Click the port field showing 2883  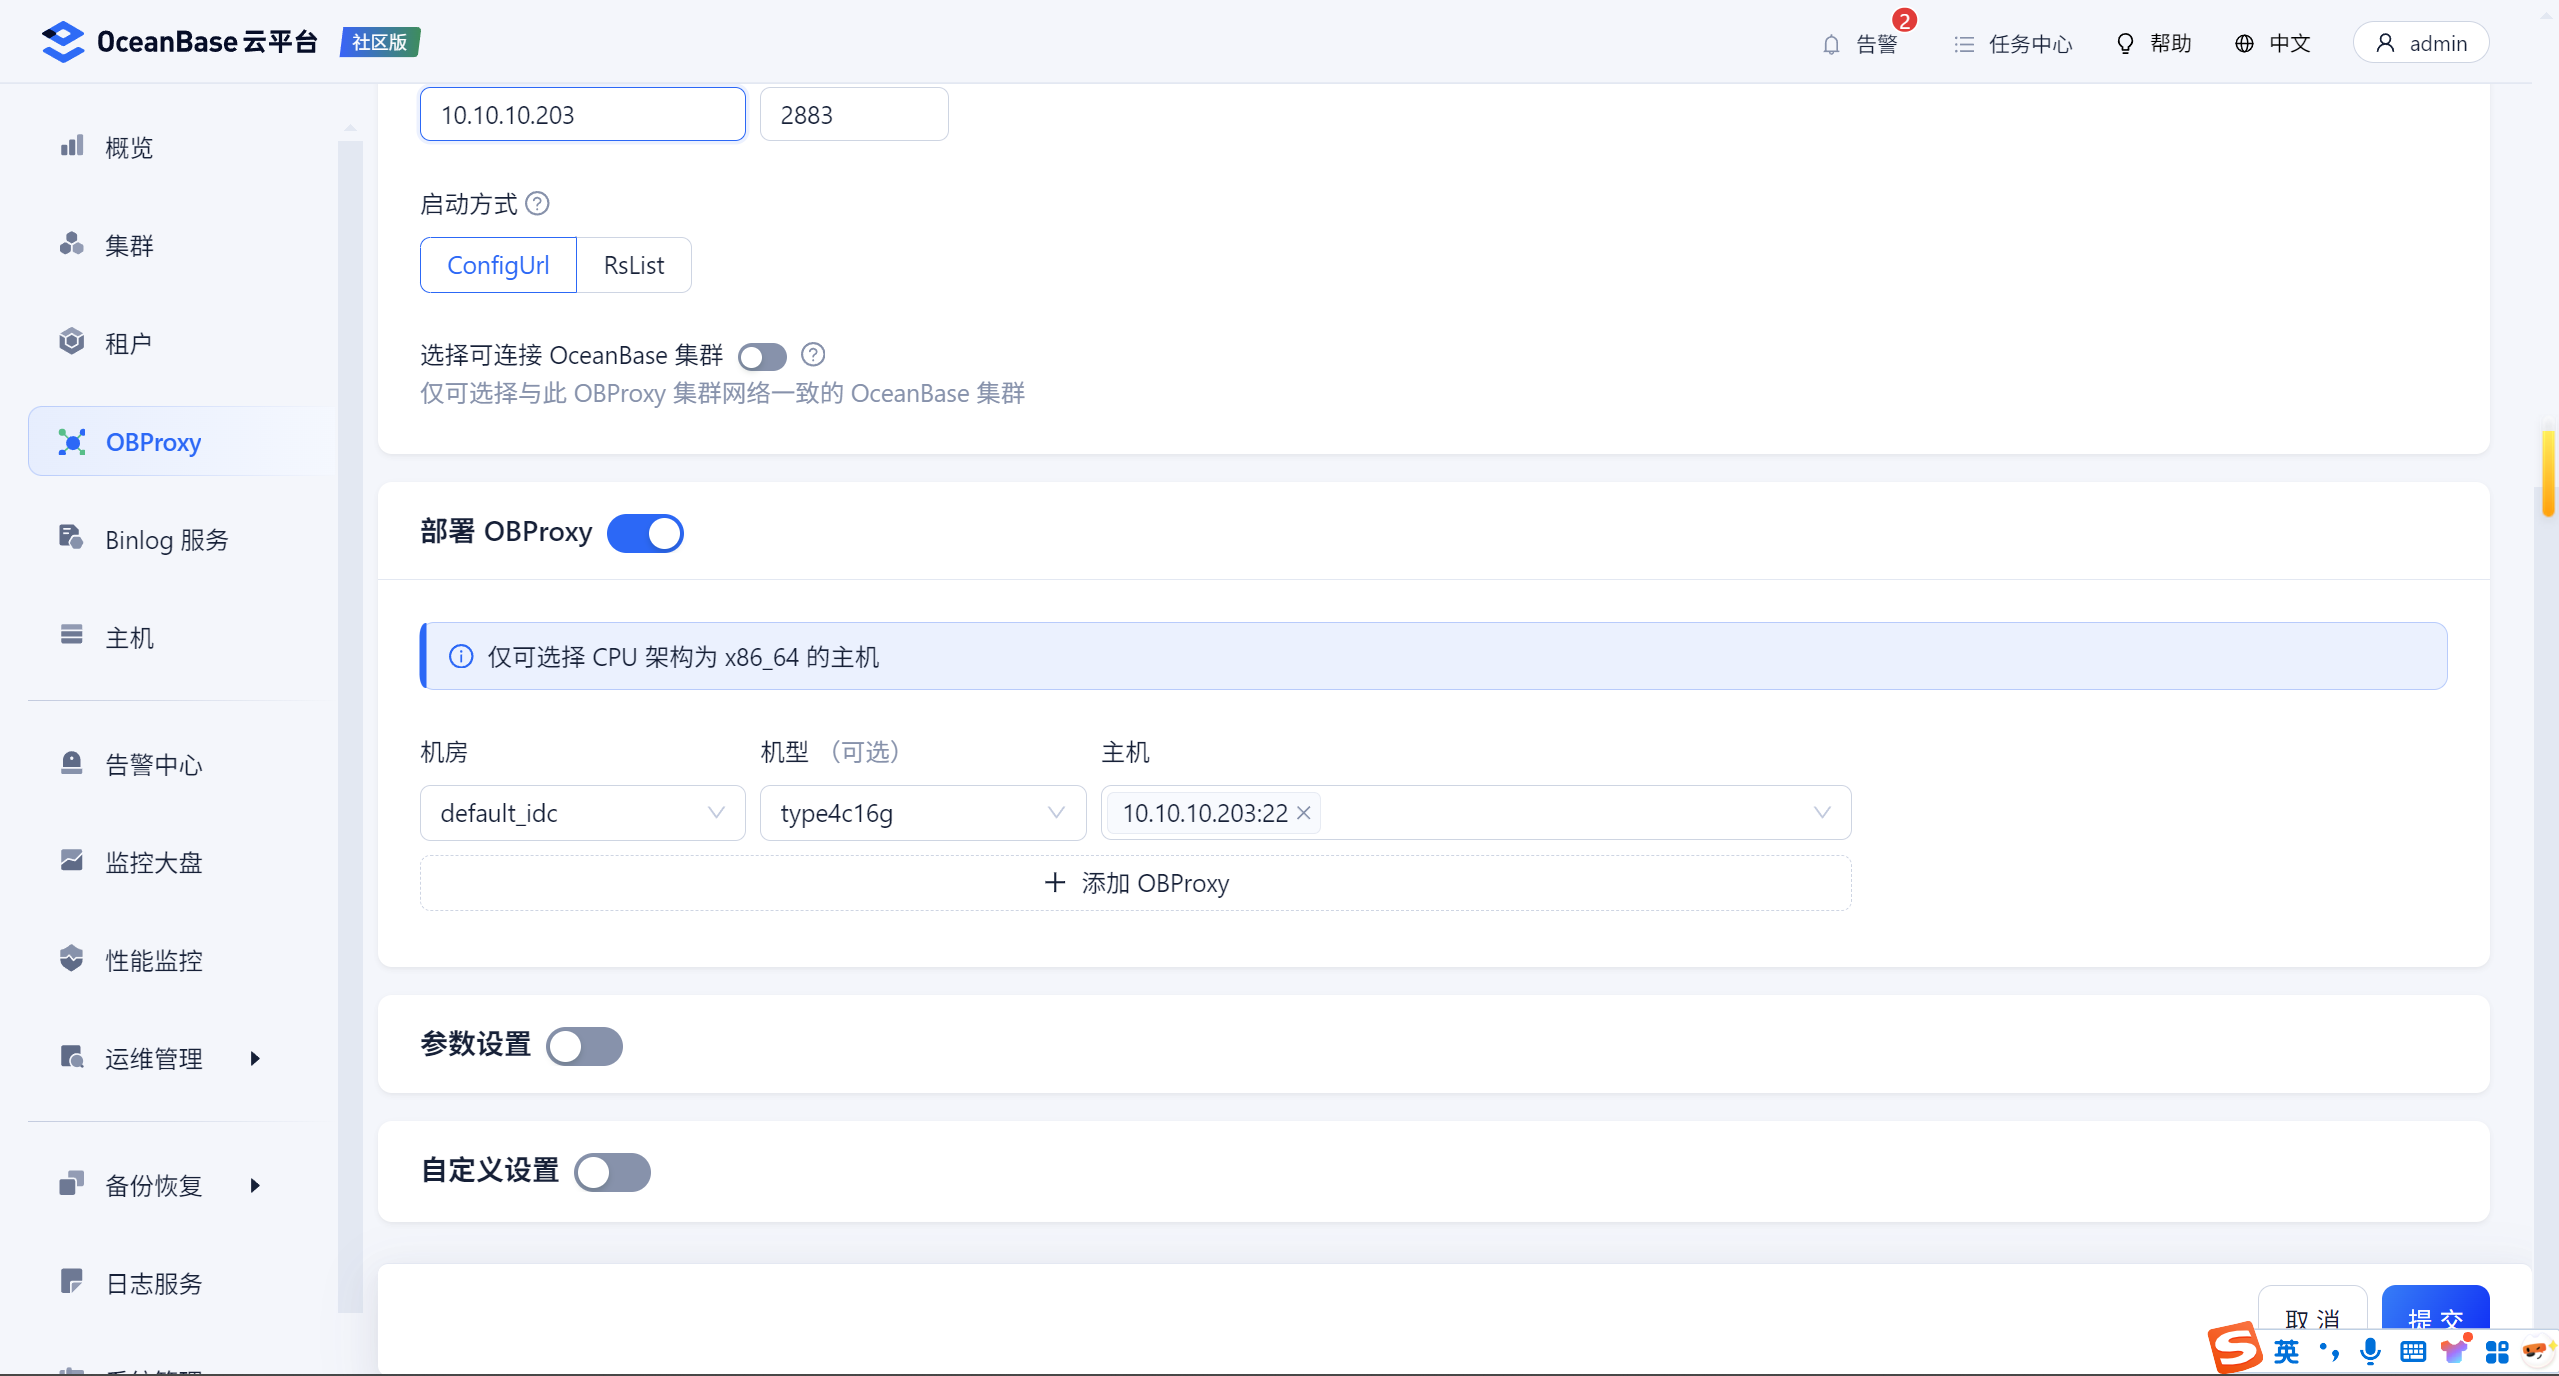(853, 115)
